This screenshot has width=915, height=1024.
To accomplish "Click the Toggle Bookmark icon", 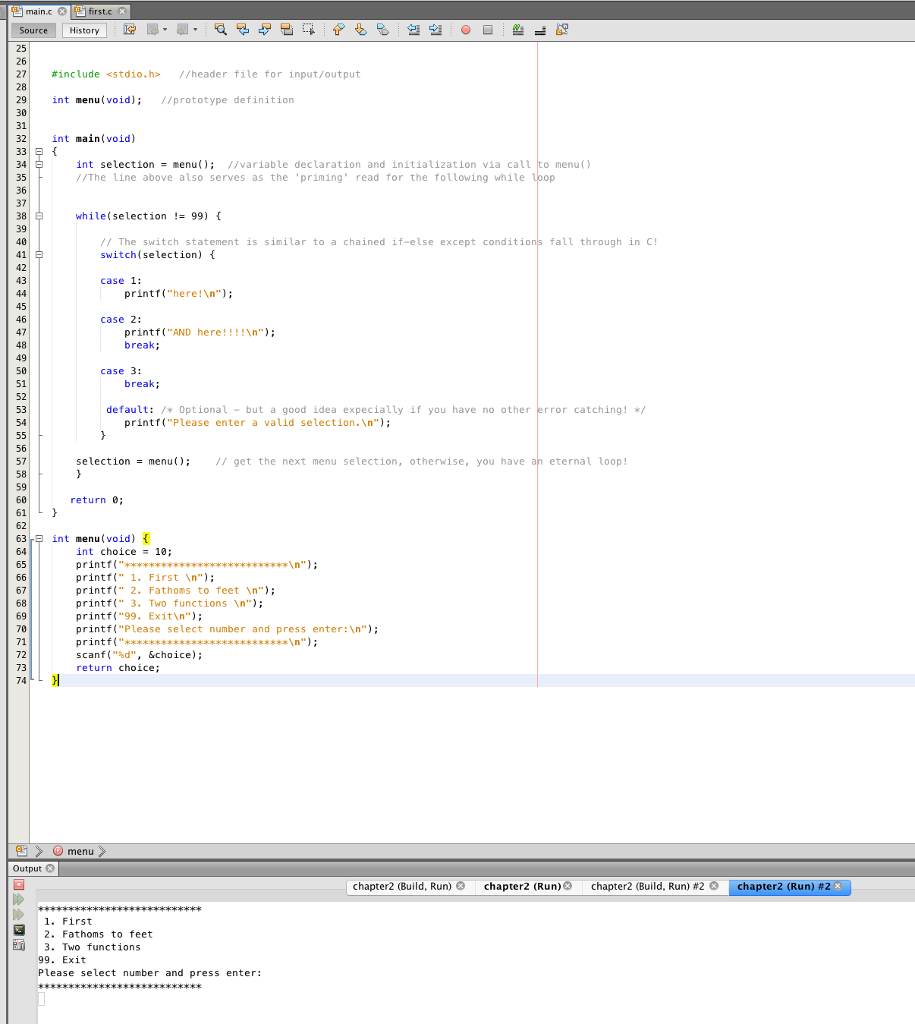I will [x=383, y=29].
